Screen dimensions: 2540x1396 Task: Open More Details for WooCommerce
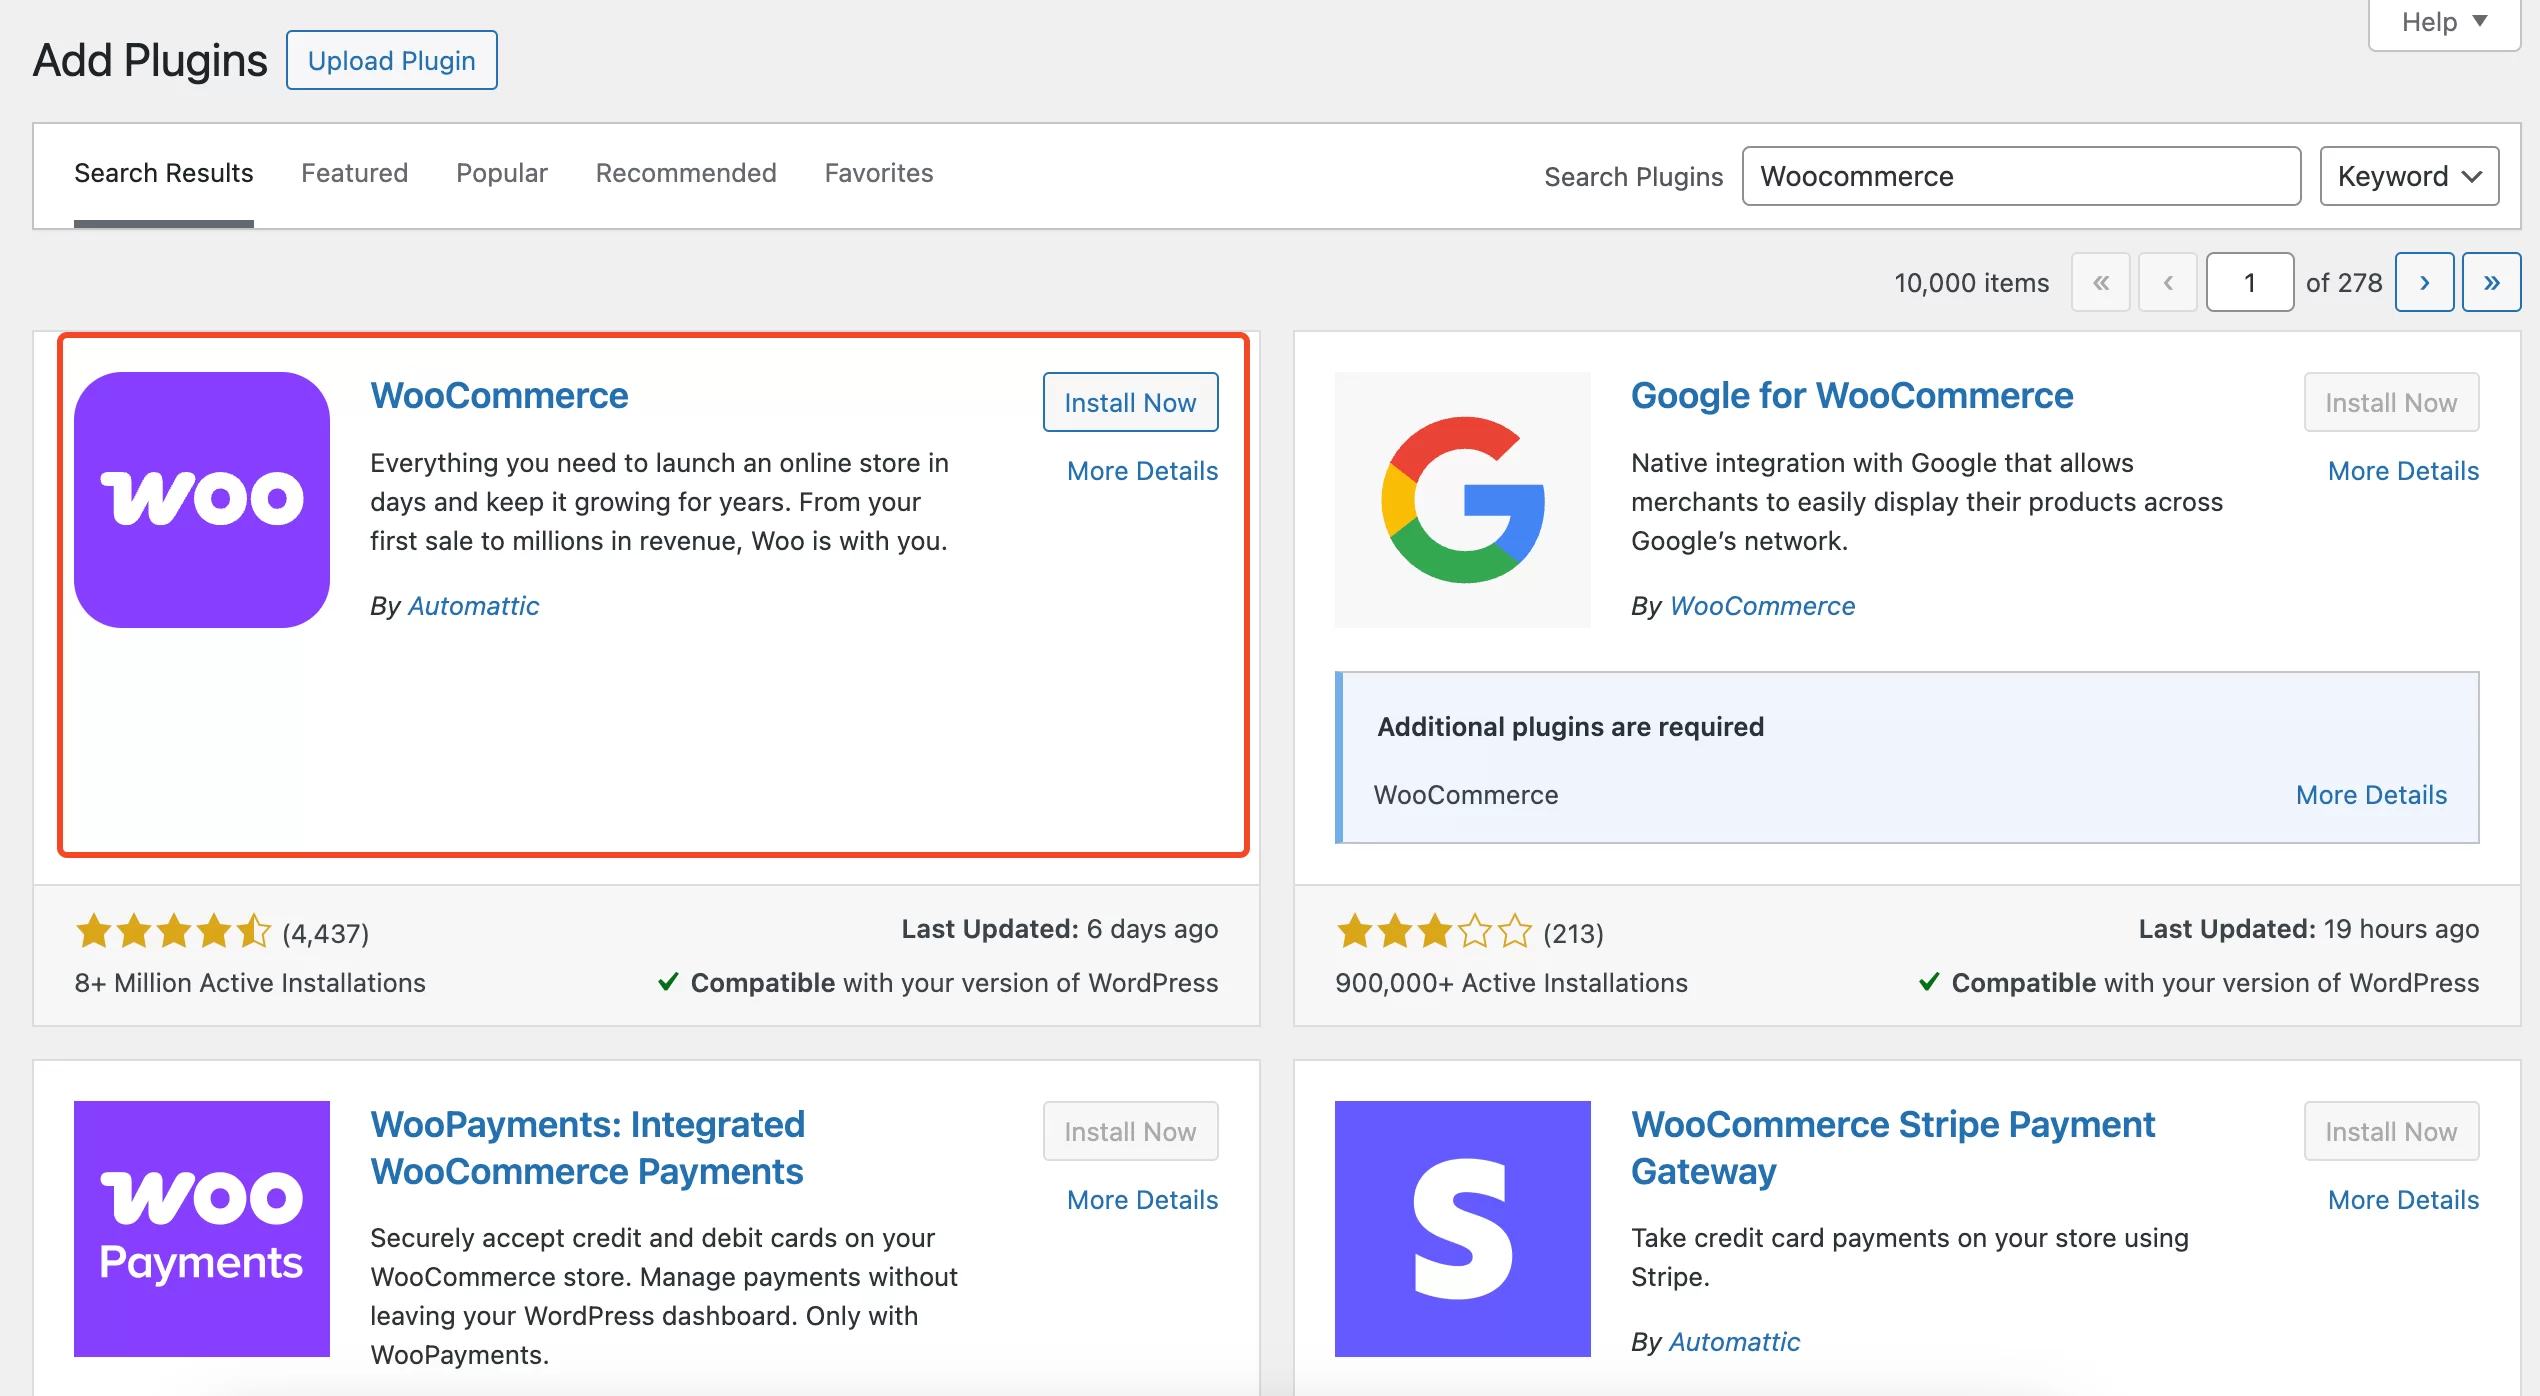click(x=1143, y=470)
